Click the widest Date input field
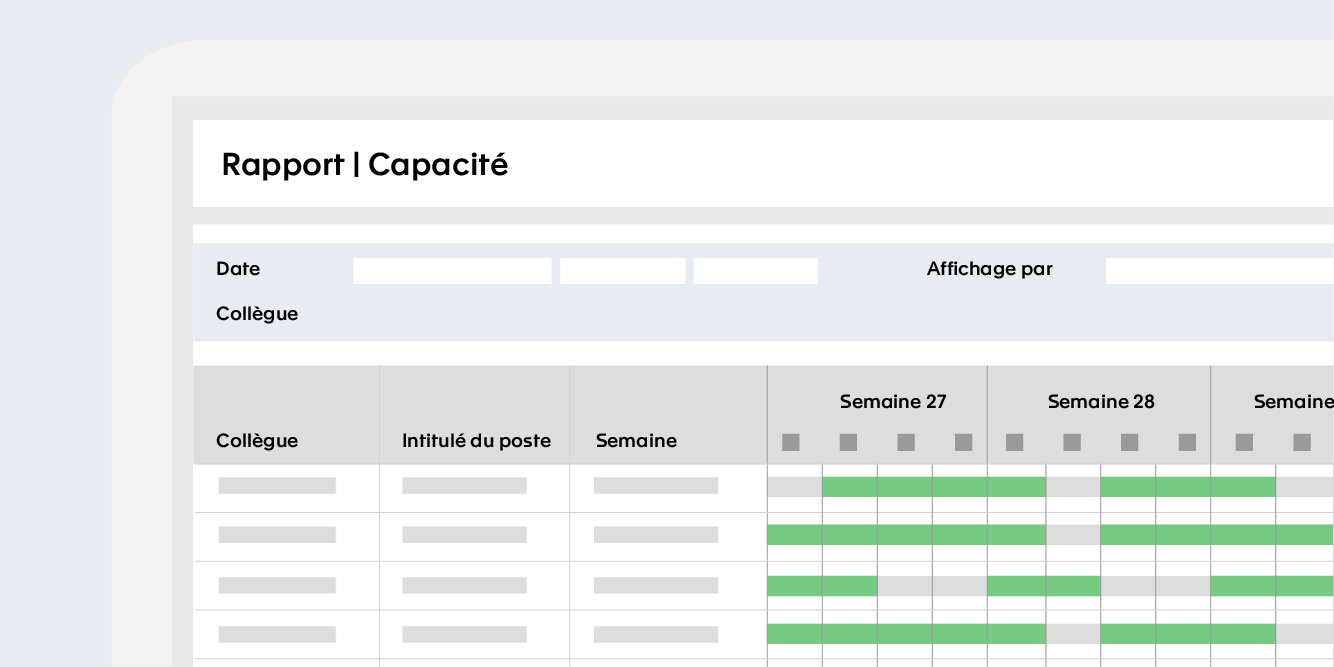Screen dimensions: 1334x667 (452, 271)
